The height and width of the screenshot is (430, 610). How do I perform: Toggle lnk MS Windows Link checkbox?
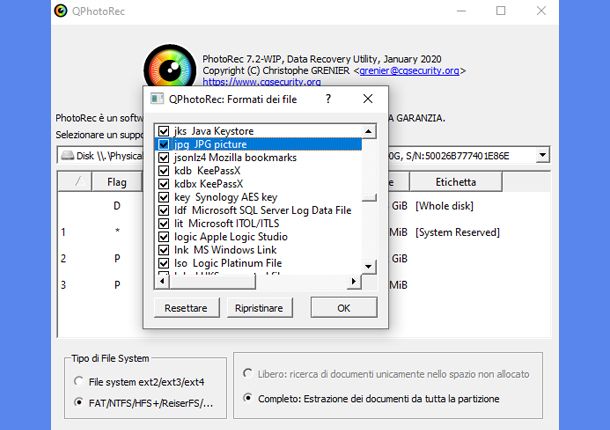[x=164, y=250]
